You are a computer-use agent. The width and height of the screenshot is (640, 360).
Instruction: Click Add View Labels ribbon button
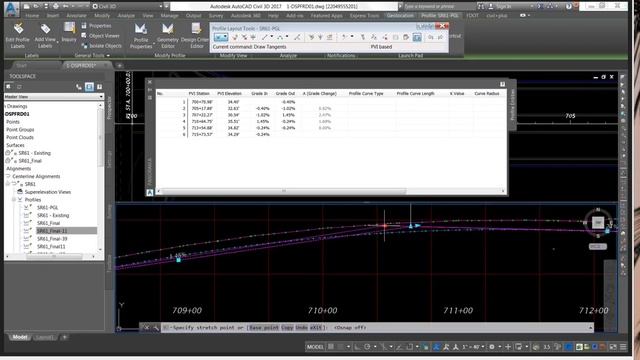(x=45, y=35)
